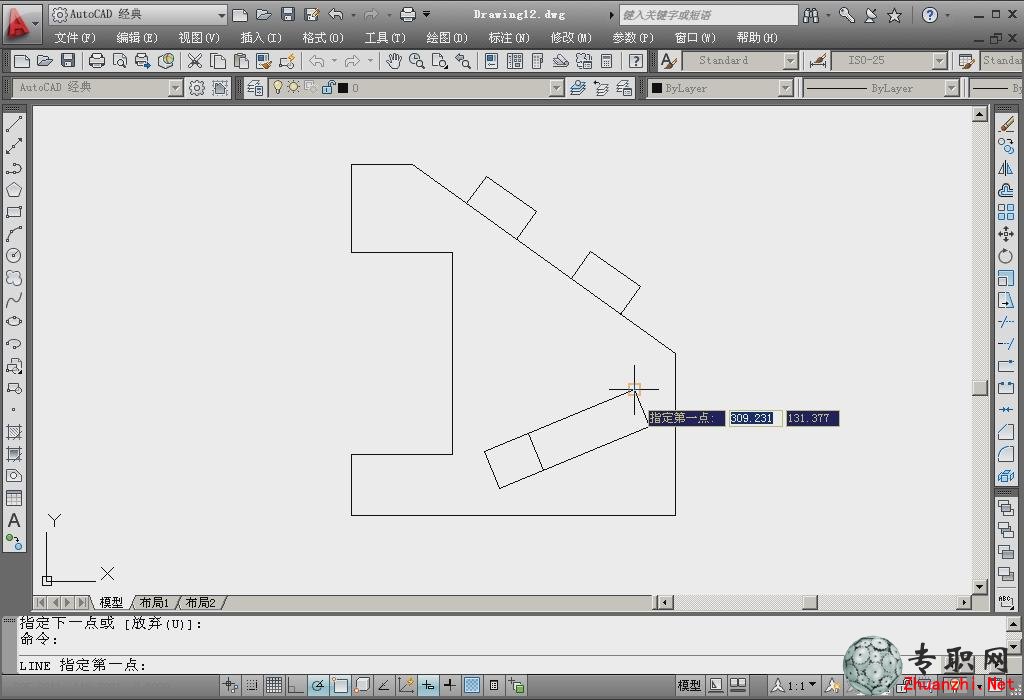Toggle Snap Mode in the status bar

tap(252, 685)
